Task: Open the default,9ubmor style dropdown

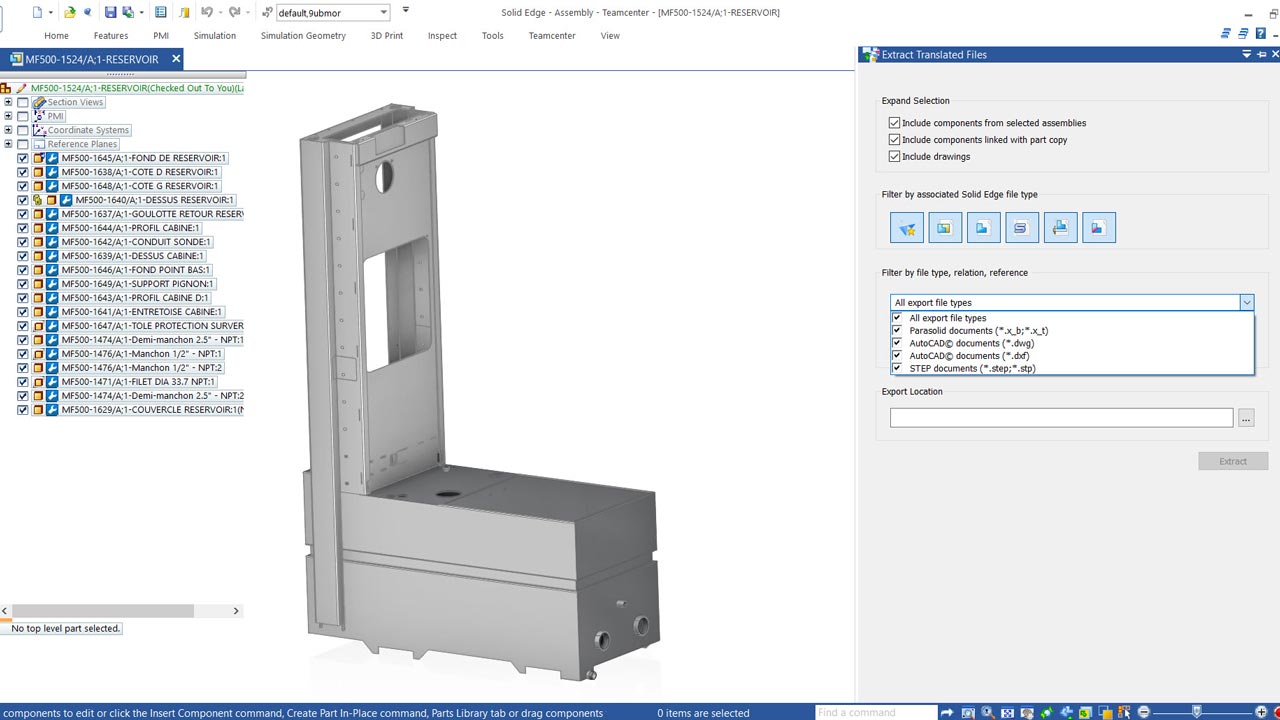Action: point(384,13)
